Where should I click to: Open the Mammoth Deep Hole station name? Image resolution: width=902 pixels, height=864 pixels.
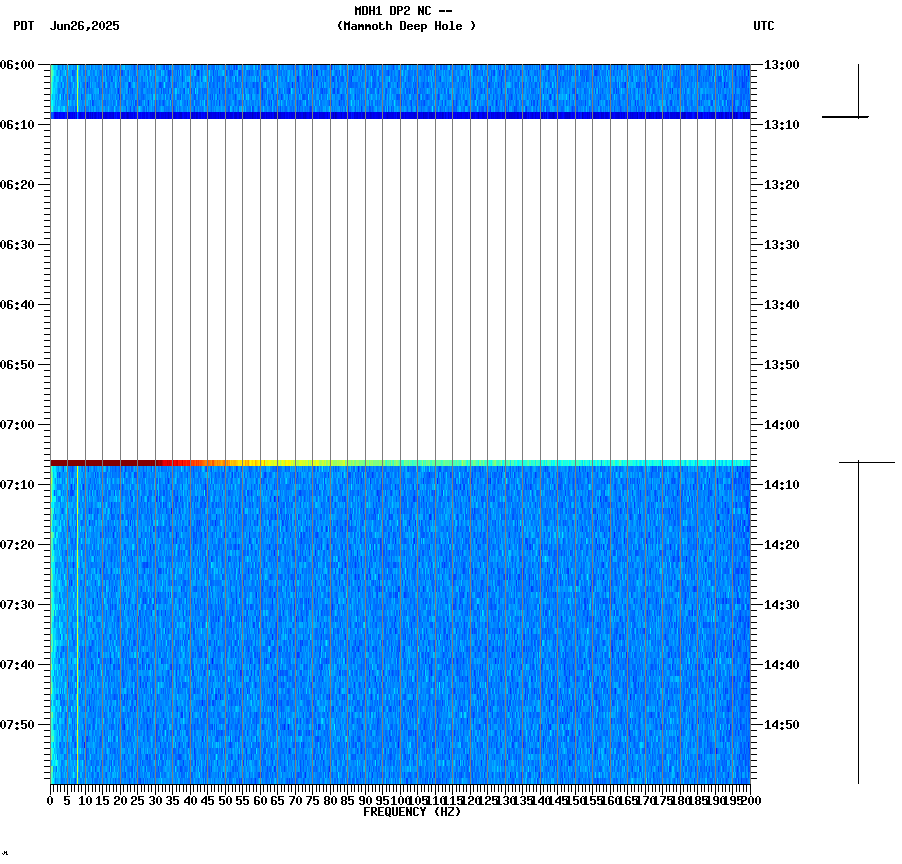tap(405, 27)
